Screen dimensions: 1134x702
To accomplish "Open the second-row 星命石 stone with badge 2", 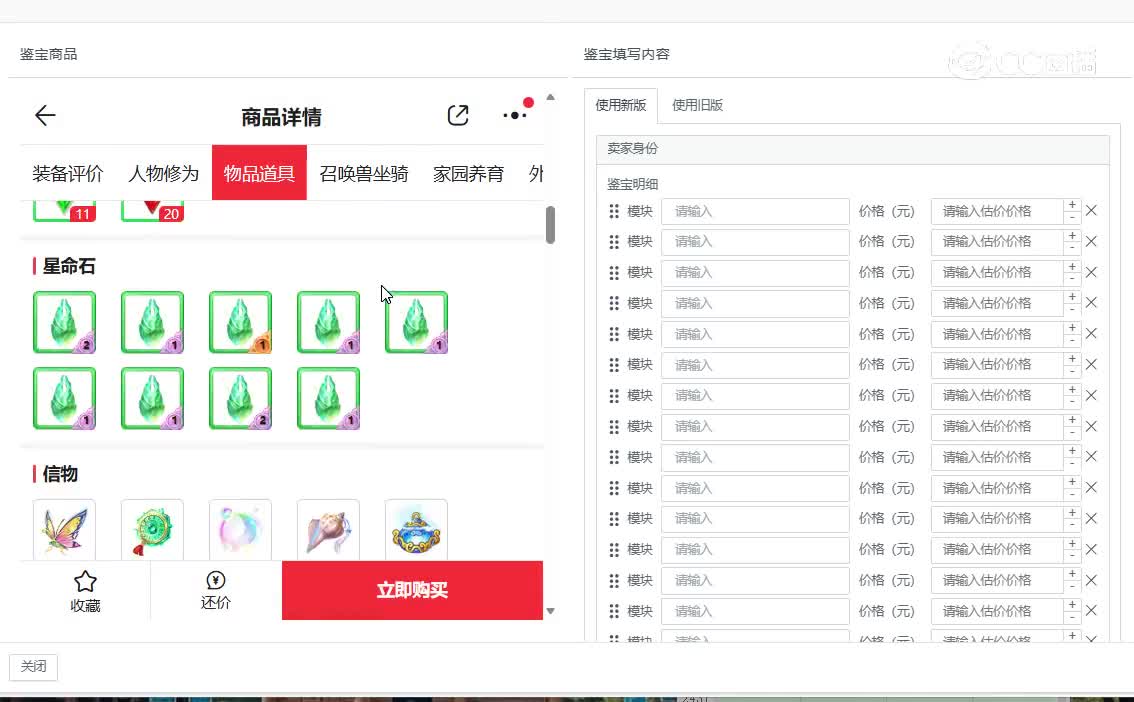I will pos(240,398).
